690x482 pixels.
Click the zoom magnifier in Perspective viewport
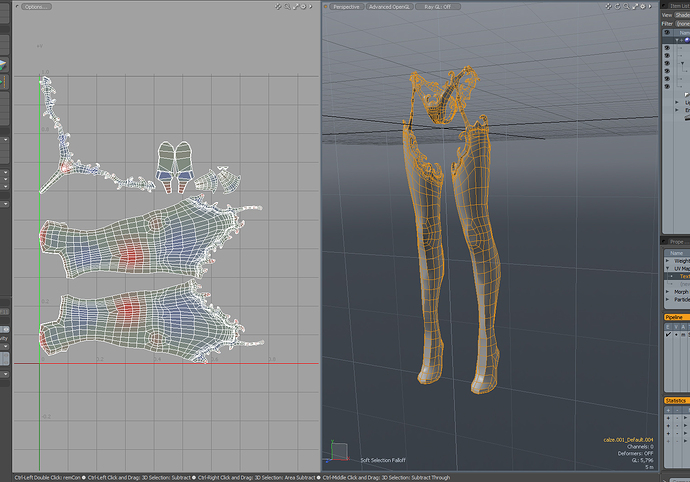coord(626,7)
